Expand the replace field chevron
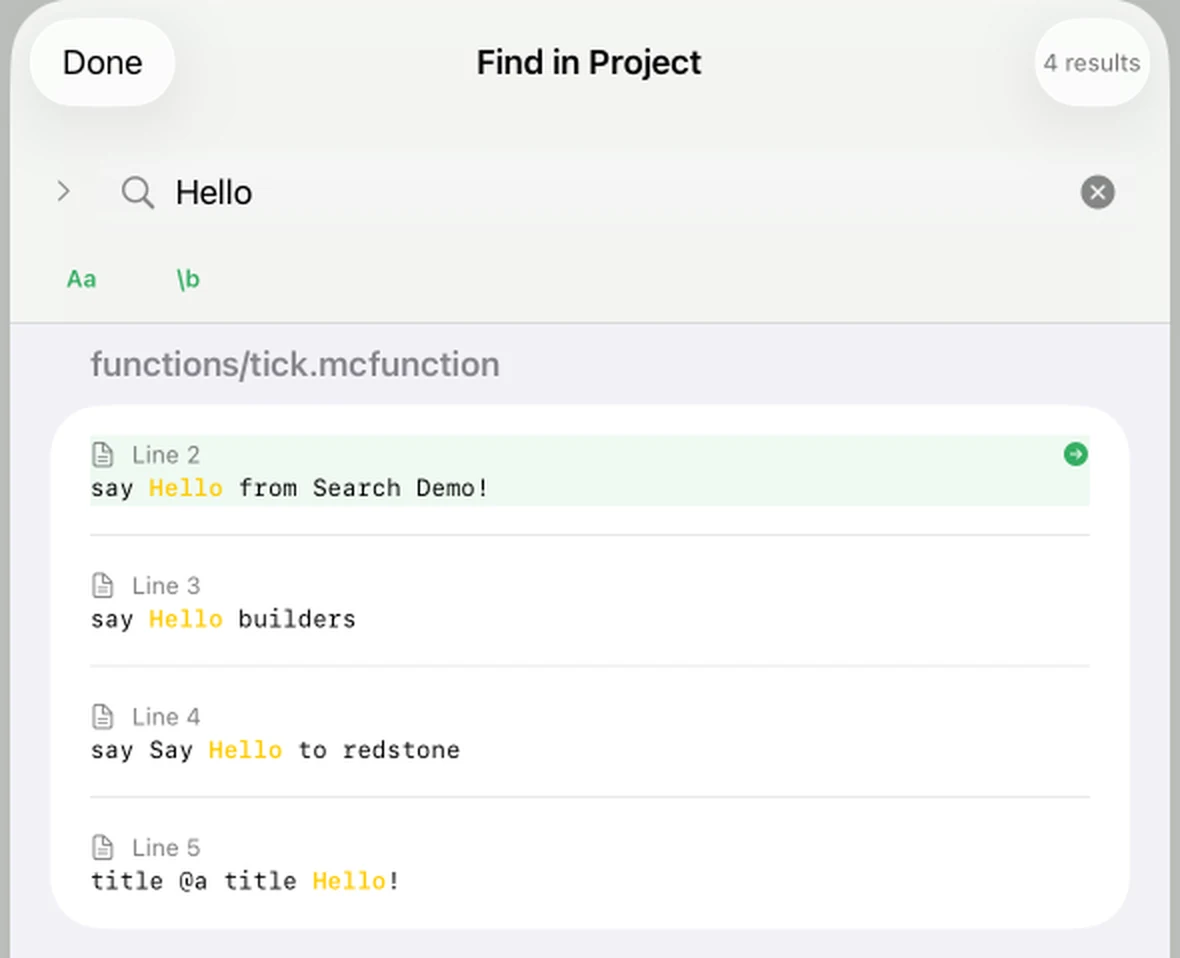The image size is (1180, 958). 64,192
